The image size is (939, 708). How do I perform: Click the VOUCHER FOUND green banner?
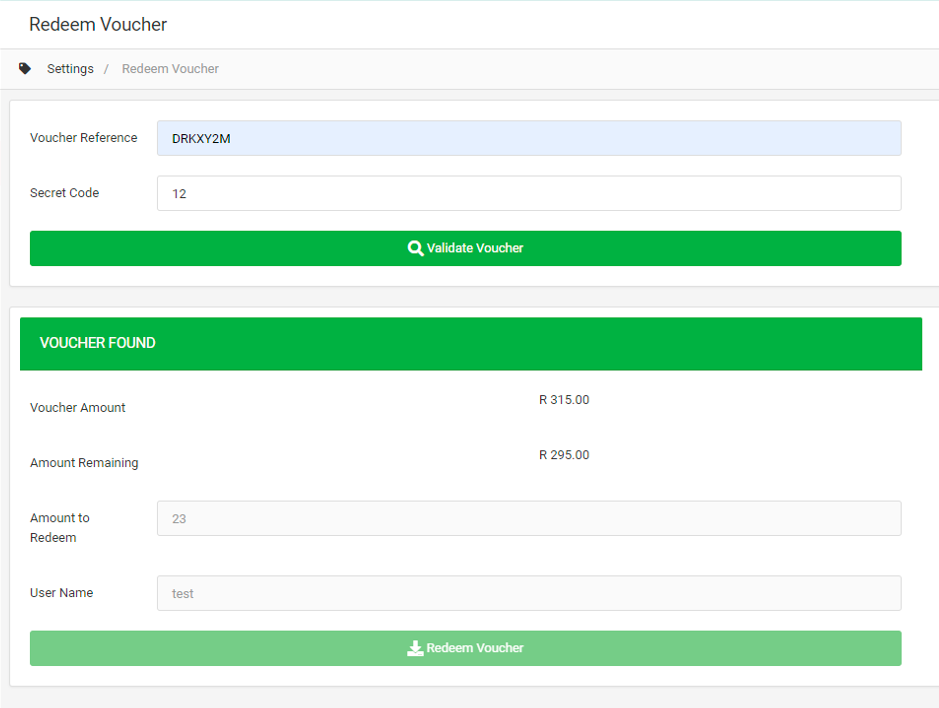[x=470, y=343]
